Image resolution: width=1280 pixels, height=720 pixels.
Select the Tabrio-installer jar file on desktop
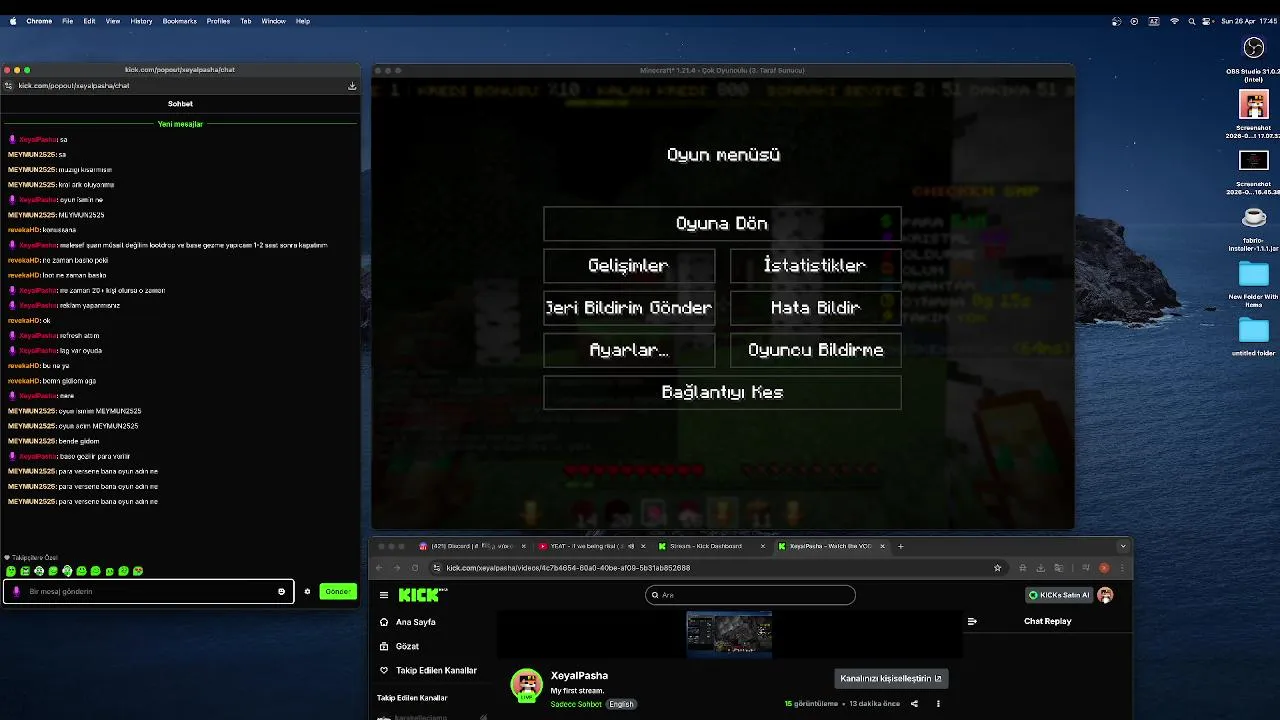pos(1253,217)
